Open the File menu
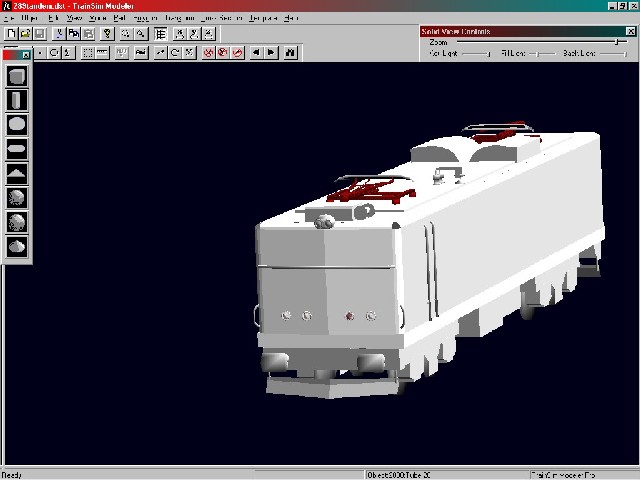 pos(8,18)
